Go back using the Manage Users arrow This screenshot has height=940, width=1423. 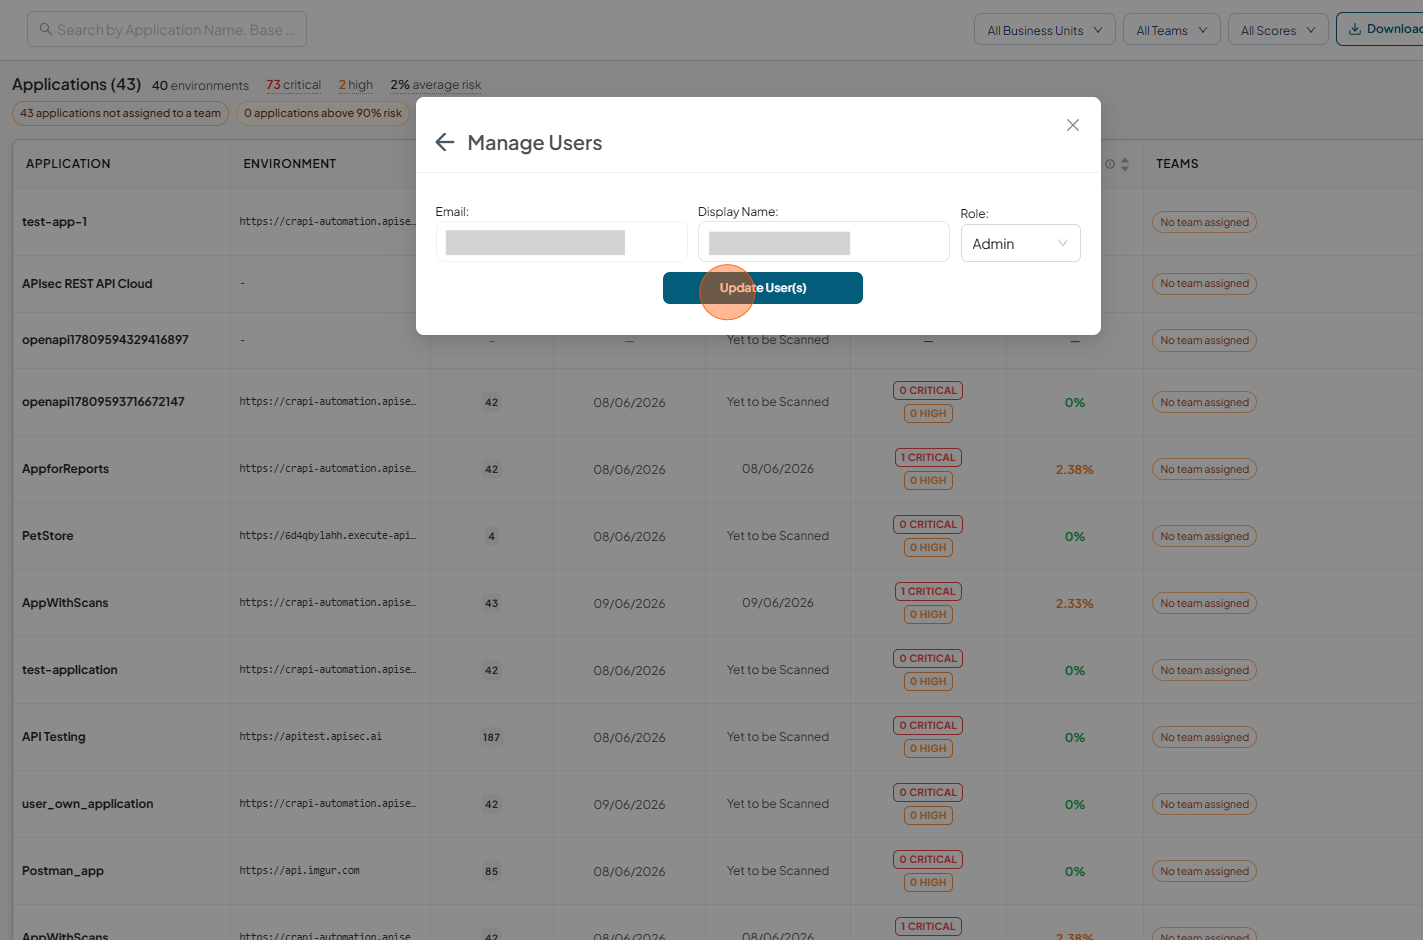coord(445,143)
